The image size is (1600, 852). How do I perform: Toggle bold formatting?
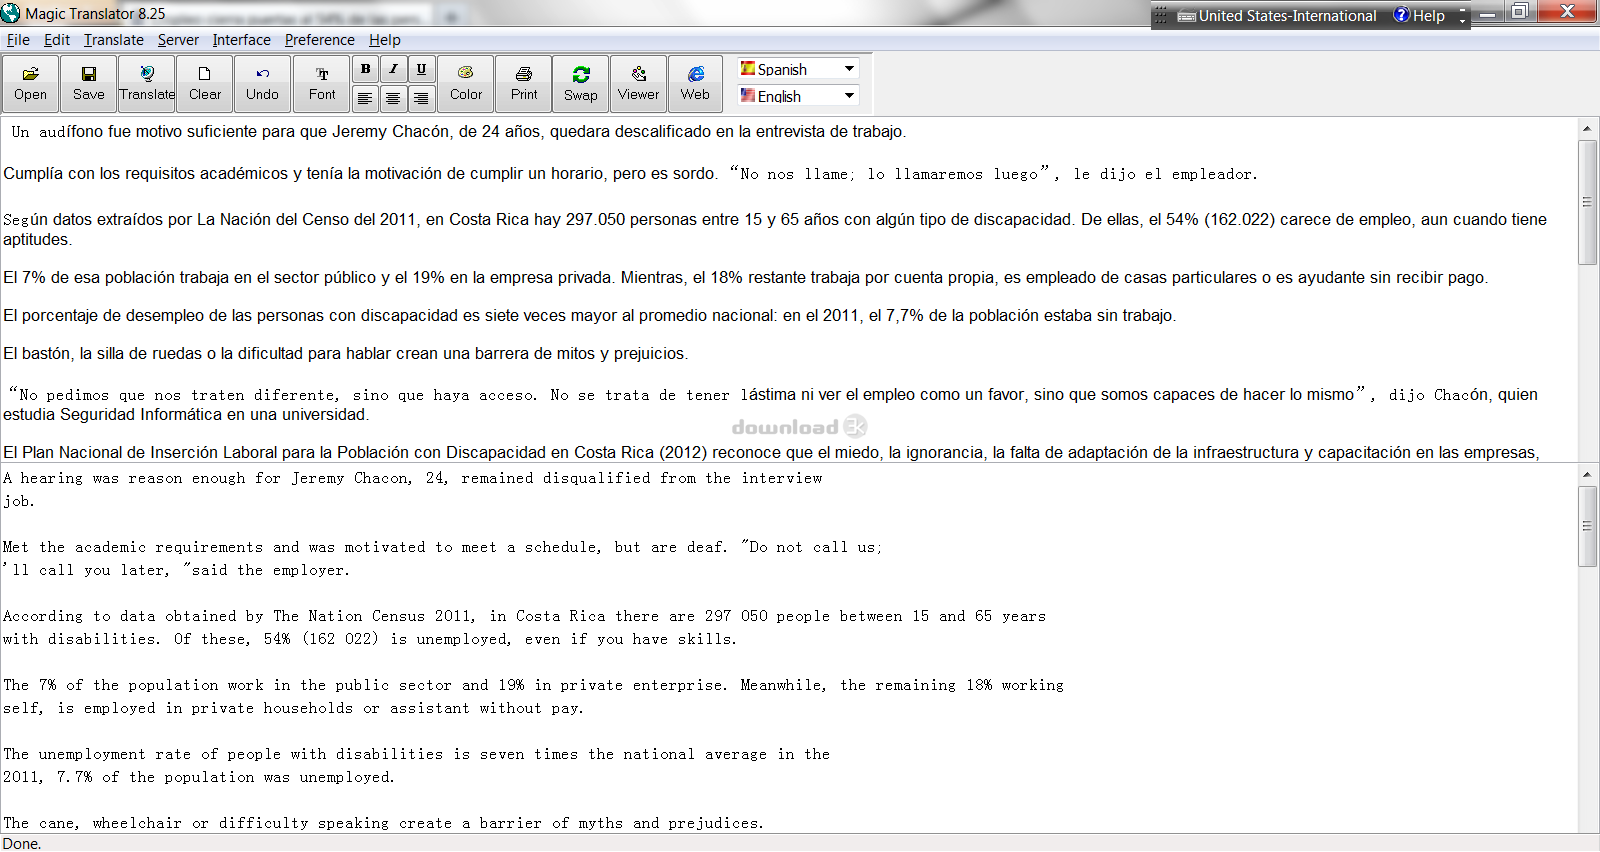pyautogui.click(x=365, y=69)
